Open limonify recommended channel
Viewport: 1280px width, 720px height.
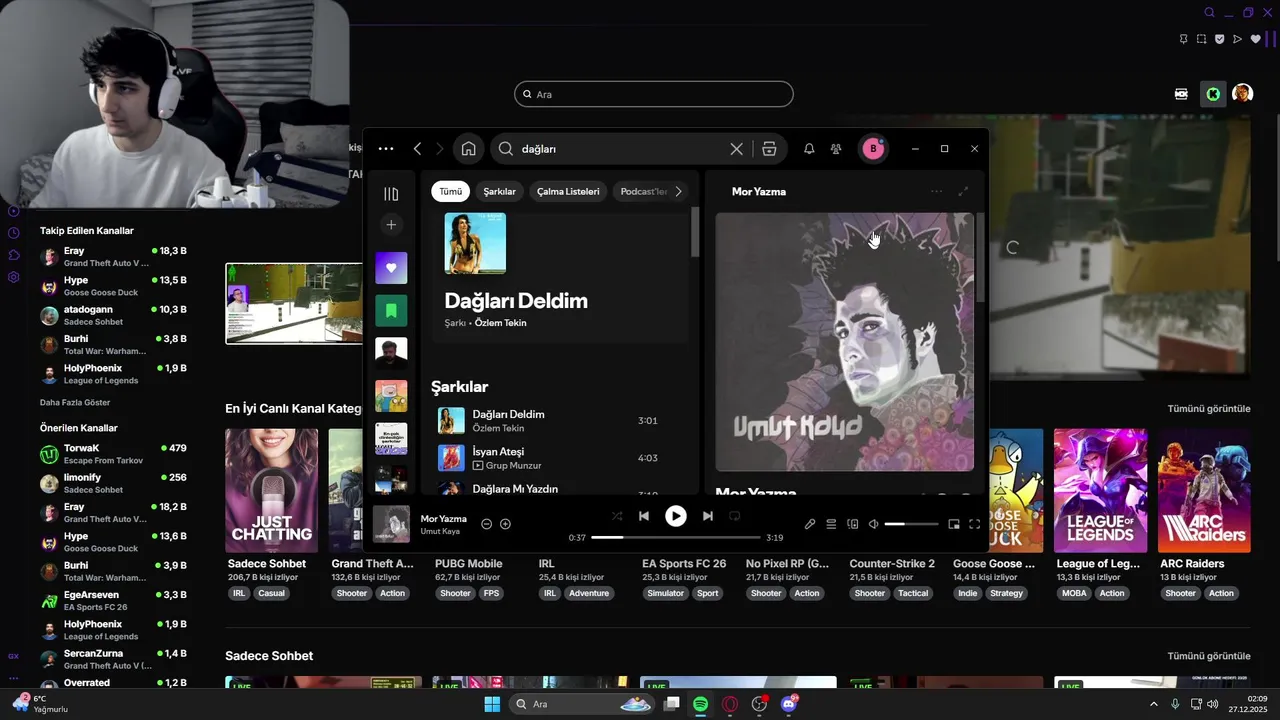112,483
